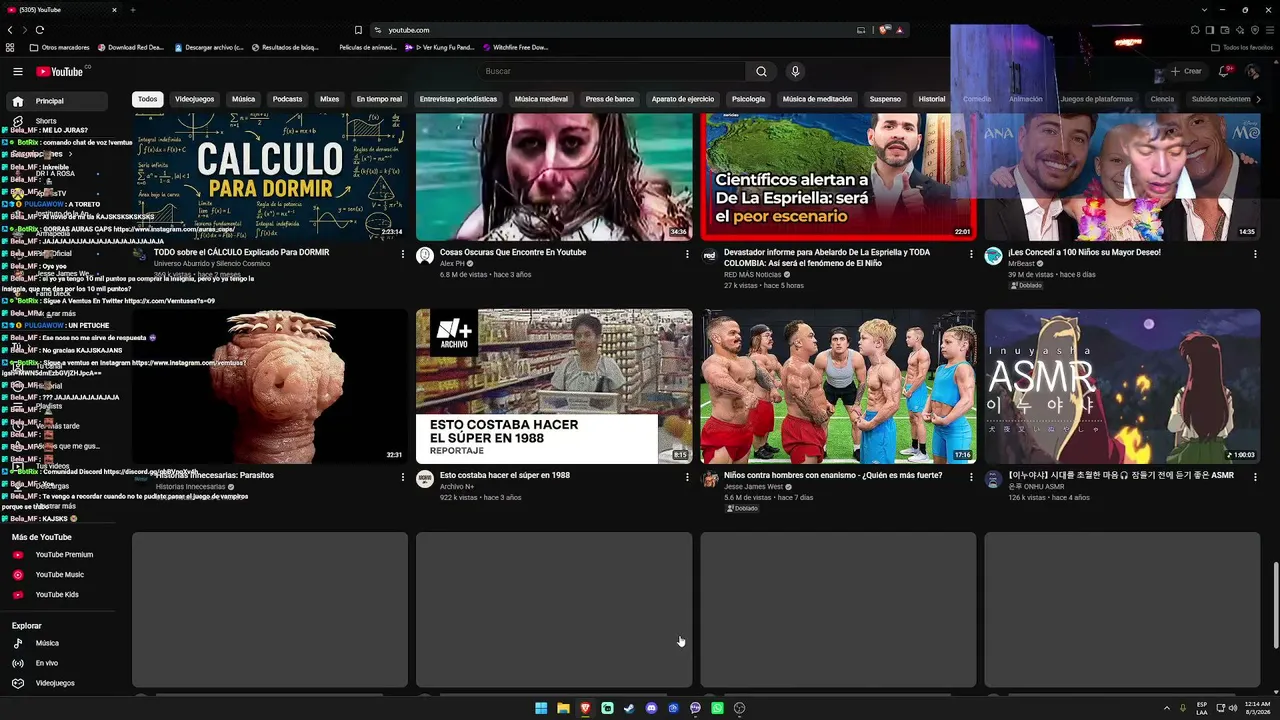The image size is (1280, 720).
Task: Select the Suspenso filter chip
Action: tap(885, 99)
